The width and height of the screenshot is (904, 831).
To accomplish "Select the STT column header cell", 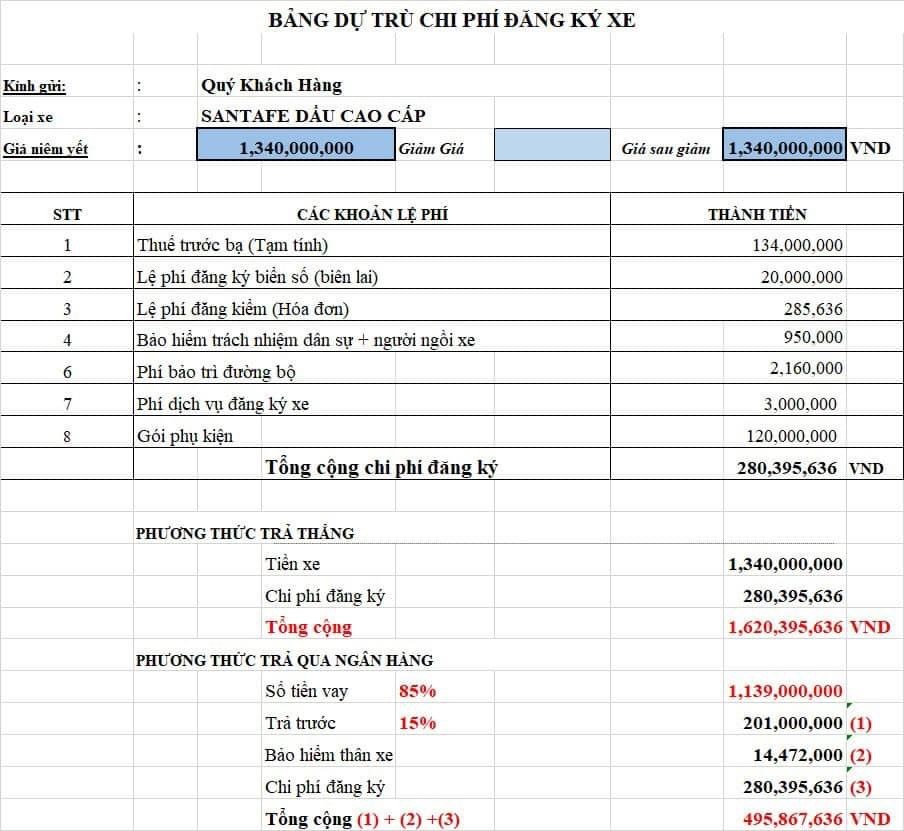I will (67, 213).
